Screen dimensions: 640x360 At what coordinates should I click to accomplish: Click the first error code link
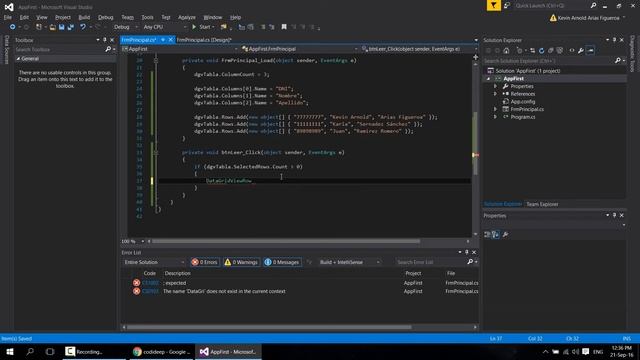click(150, 283)
